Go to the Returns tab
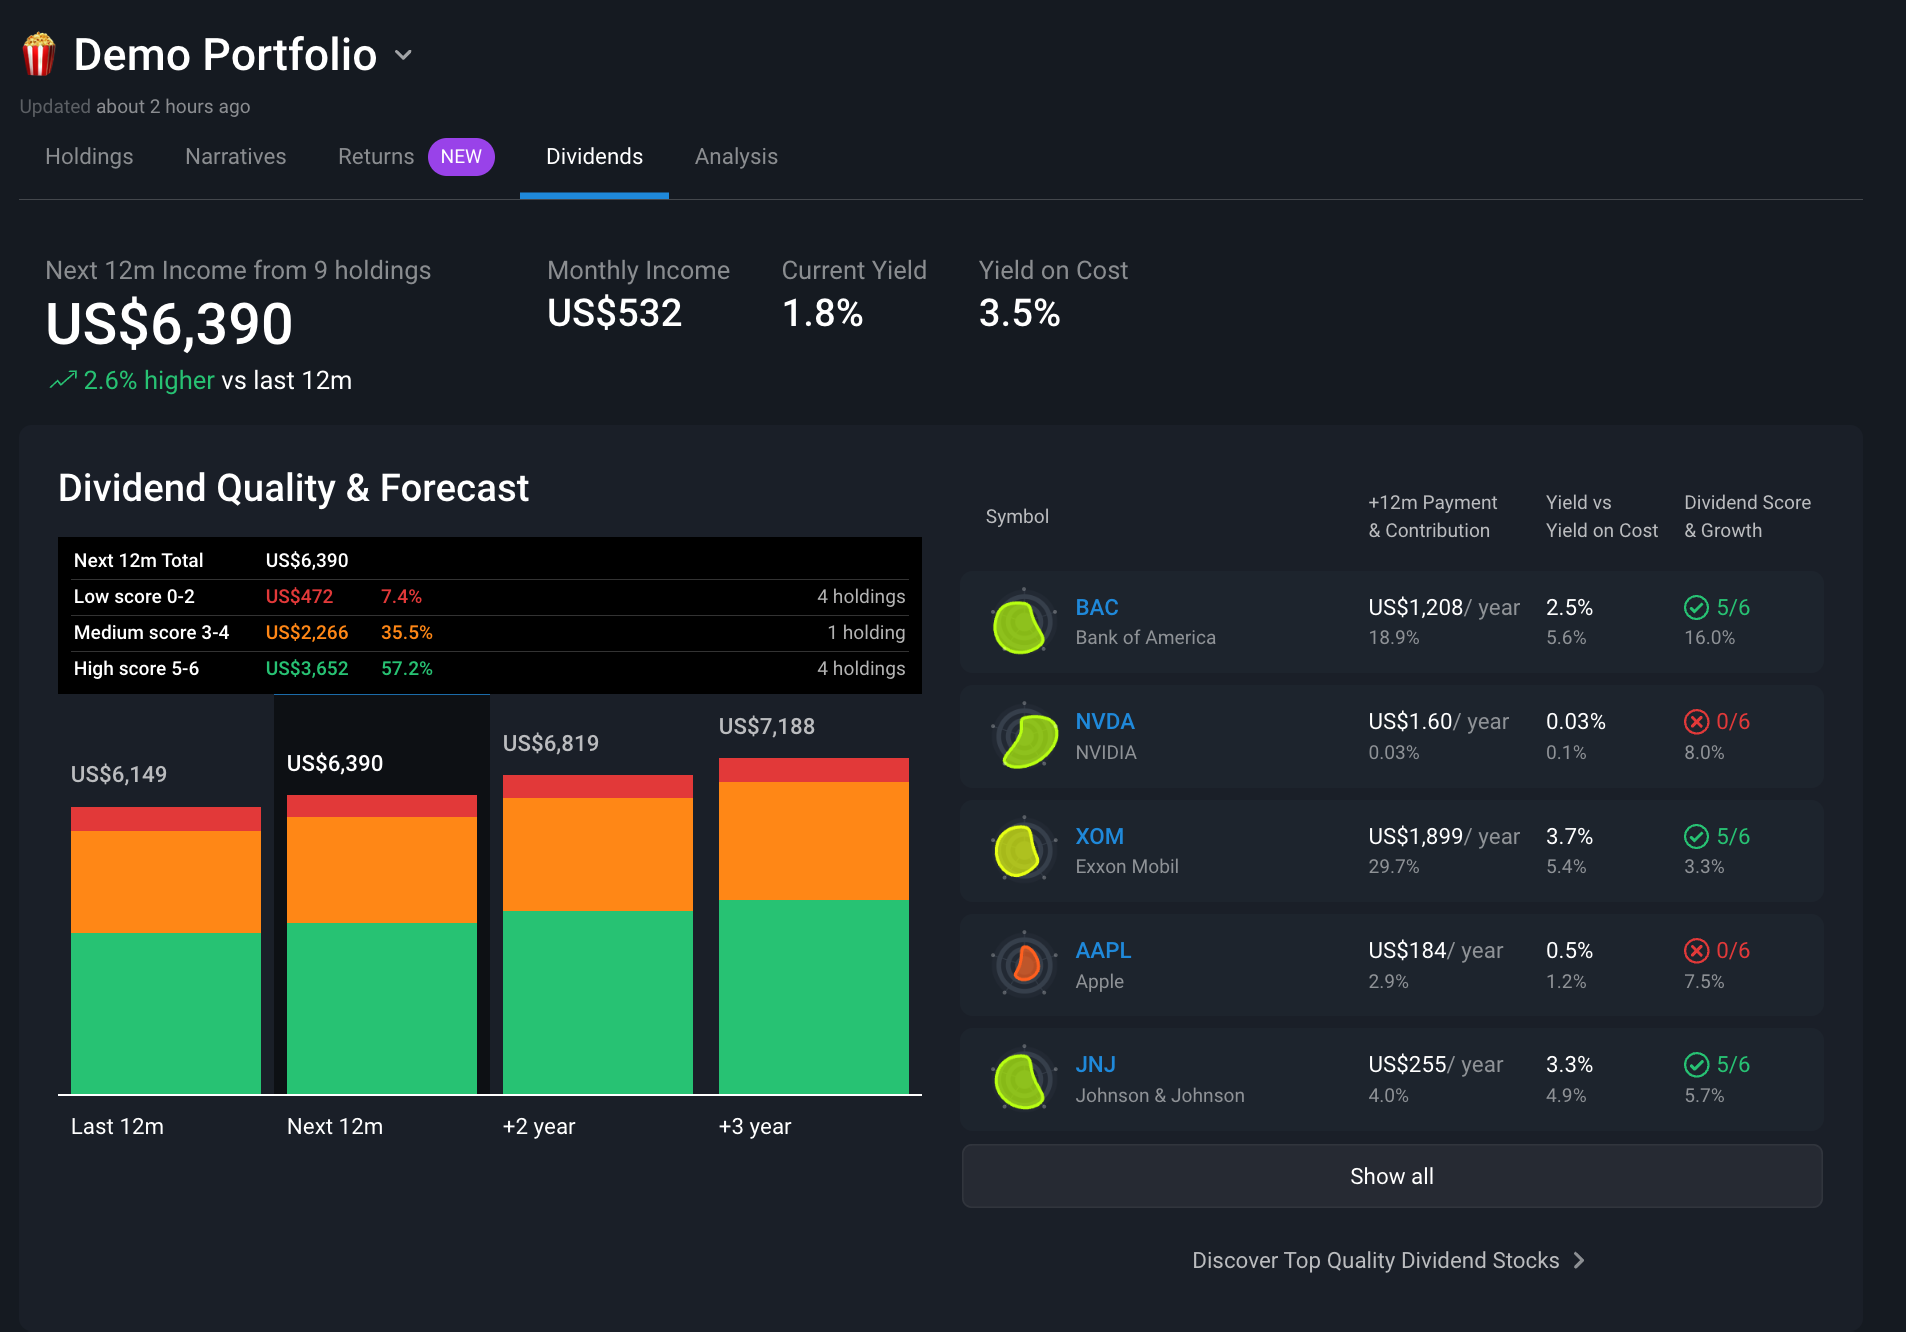Viewport: 1906px width, 1332px height. pos(376,156)
